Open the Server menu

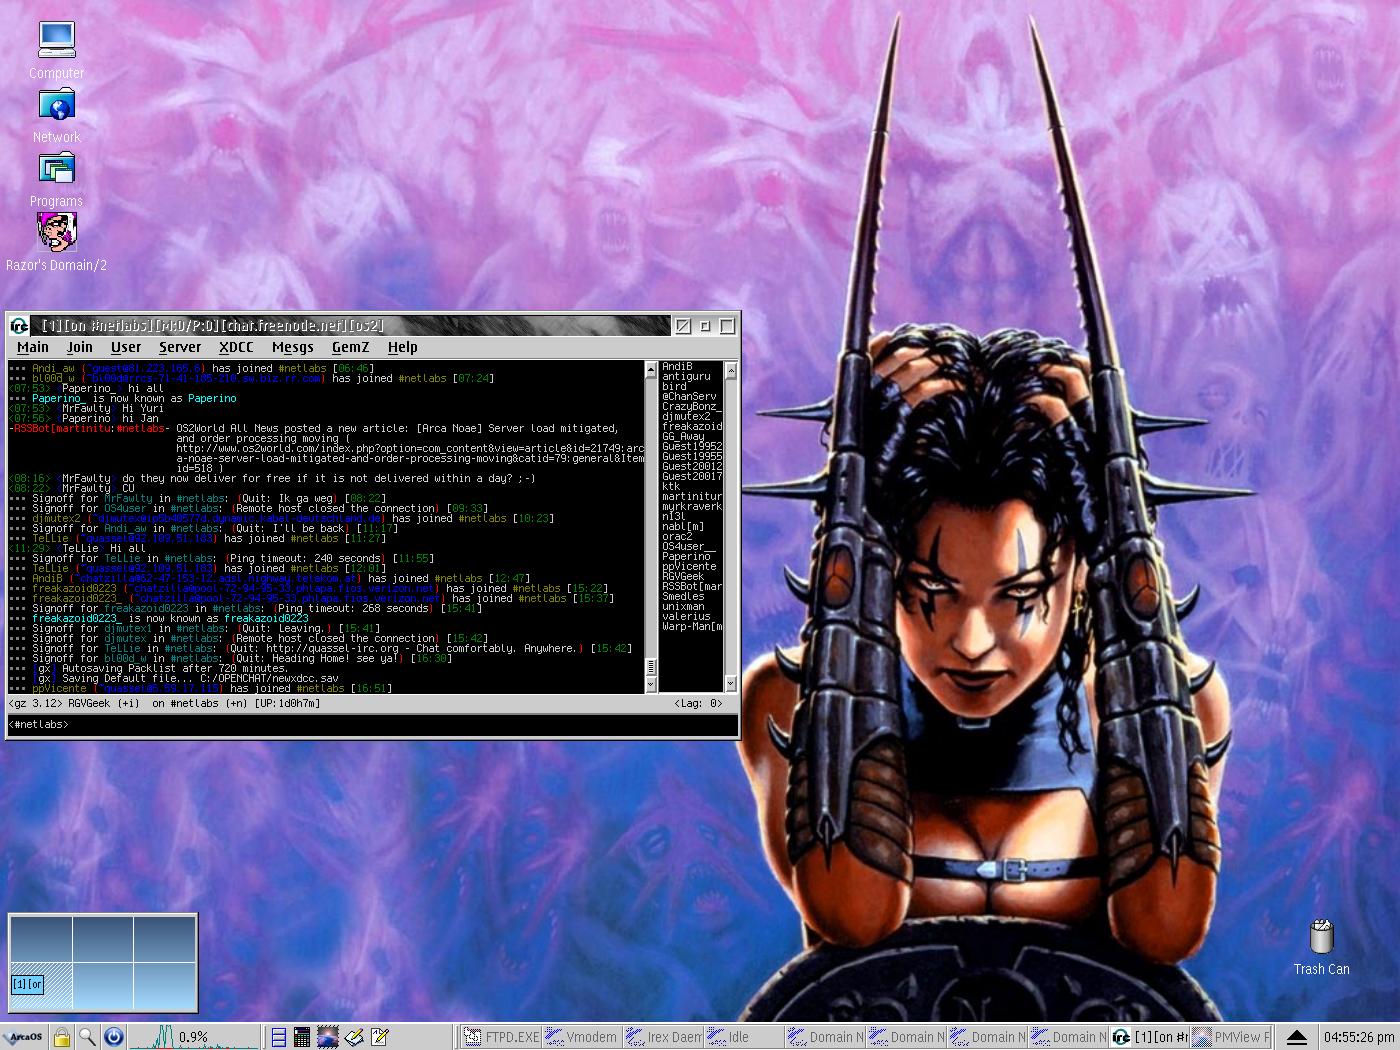[x=180, y=347]
